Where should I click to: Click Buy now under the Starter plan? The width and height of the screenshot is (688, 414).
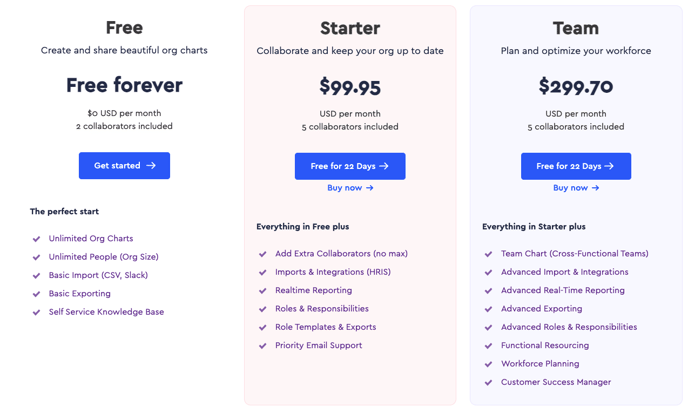[x=350, y=188]
